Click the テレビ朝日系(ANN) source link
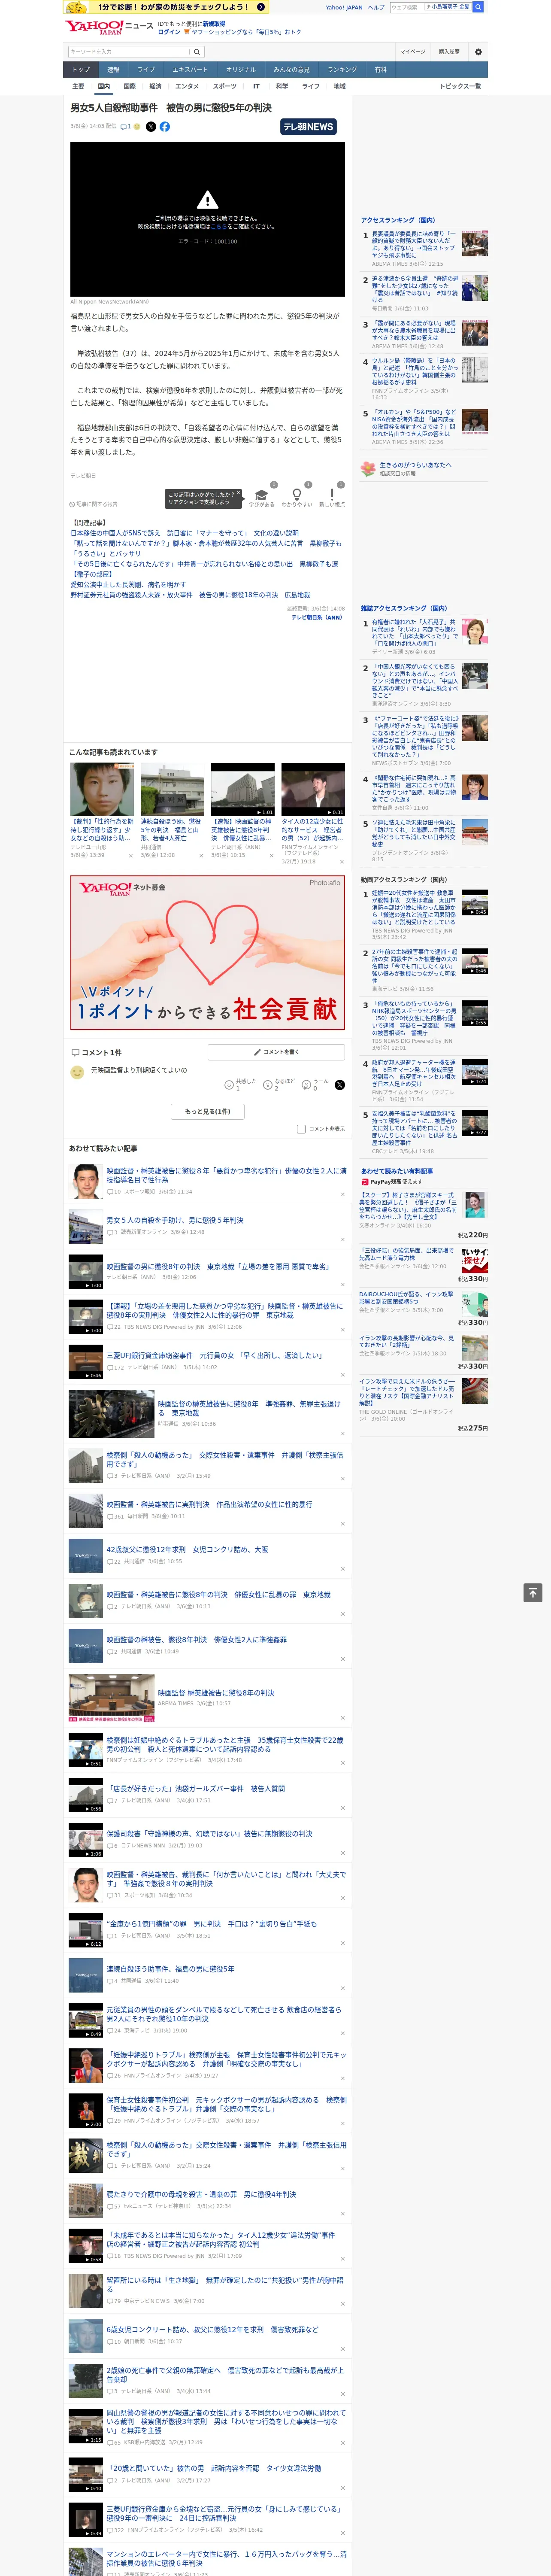Viewport: 551px width, 2576px height. click(x=317, y=617)
